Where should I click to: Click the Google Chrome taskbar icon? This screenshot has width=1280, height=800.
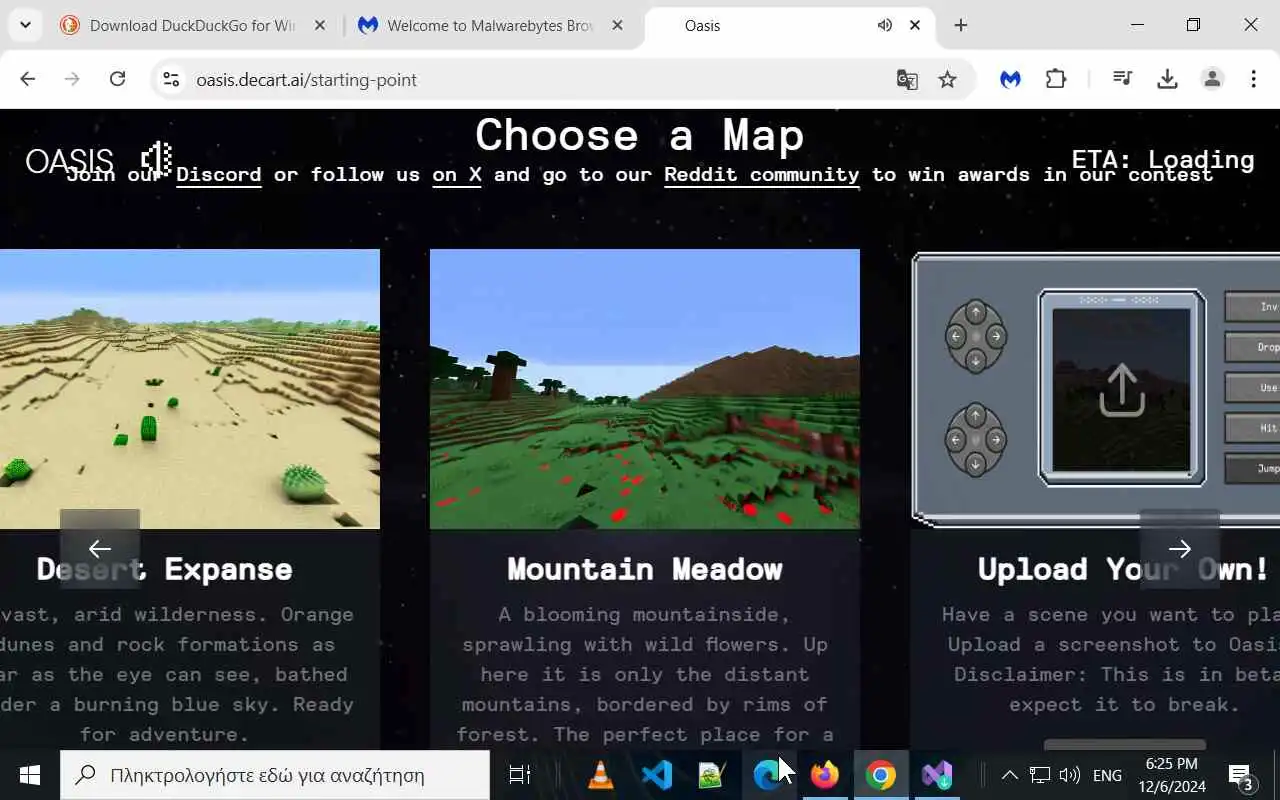pos(881,775)
